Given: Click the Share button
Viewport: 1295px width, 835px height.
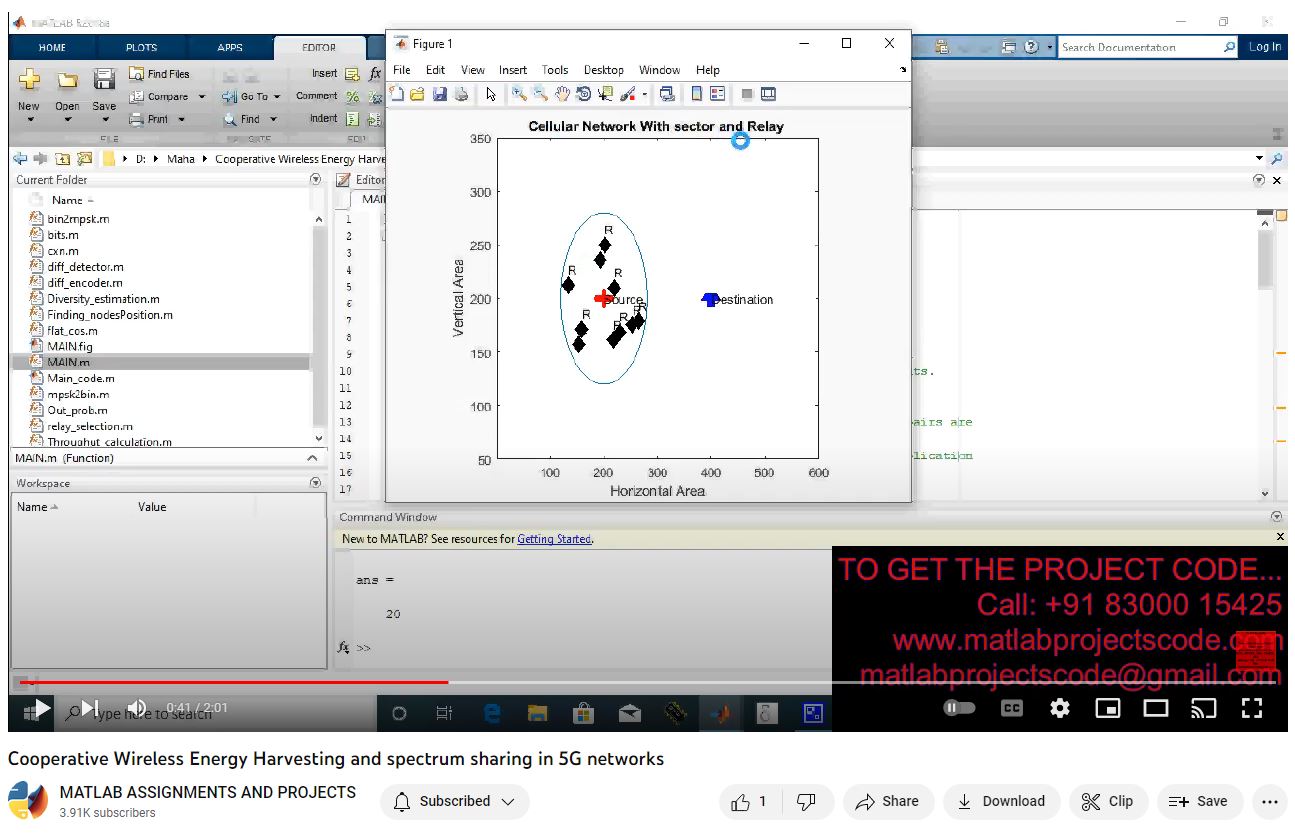Looking at the screenshot, I should point(887,801).
